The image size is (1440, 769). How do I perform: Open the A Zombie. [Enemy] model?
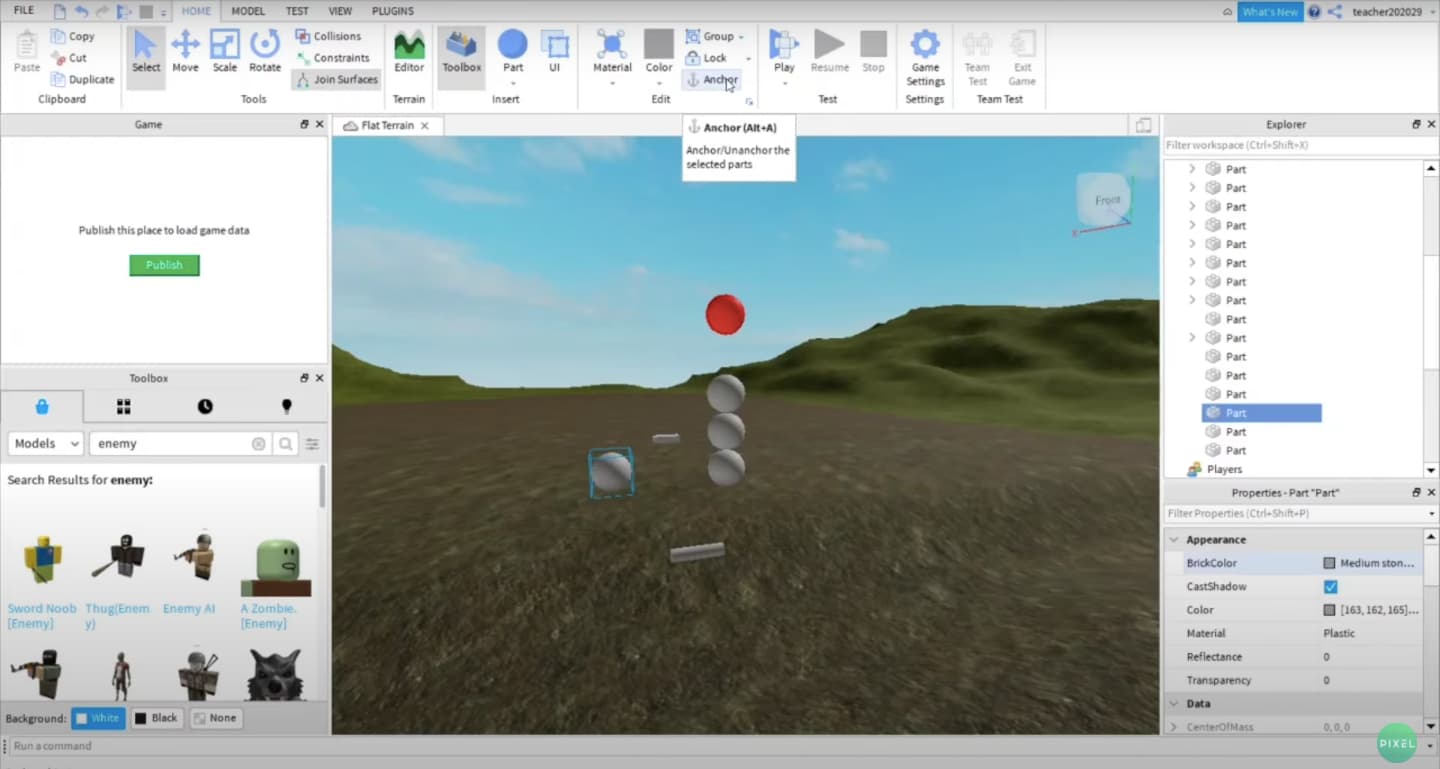click(275, 581)
